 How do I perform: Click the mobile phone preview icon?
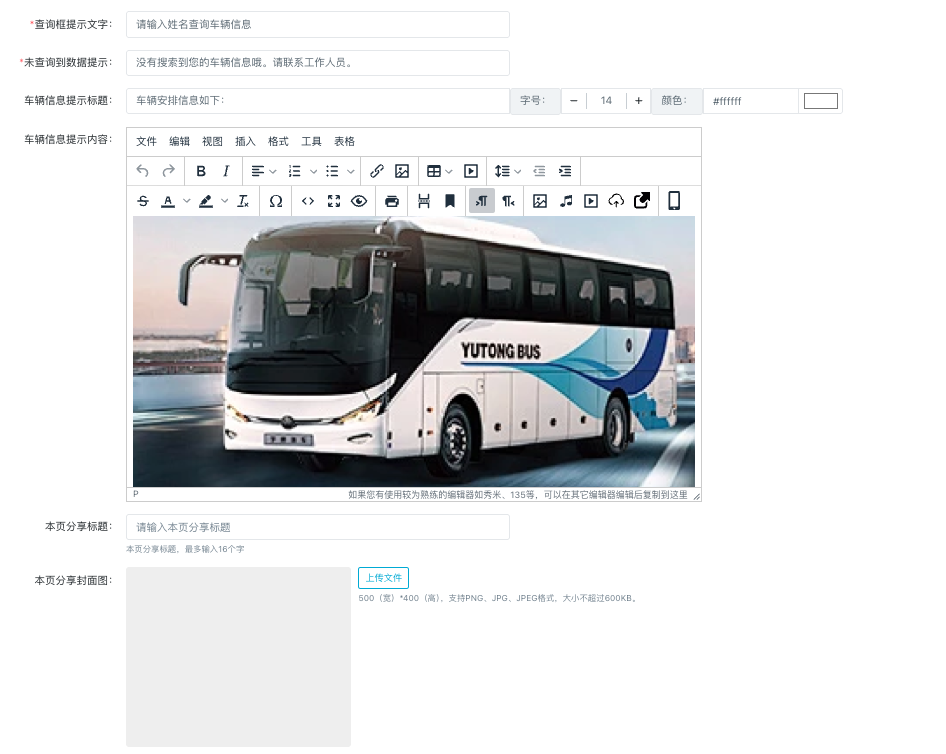coord(674,201)
